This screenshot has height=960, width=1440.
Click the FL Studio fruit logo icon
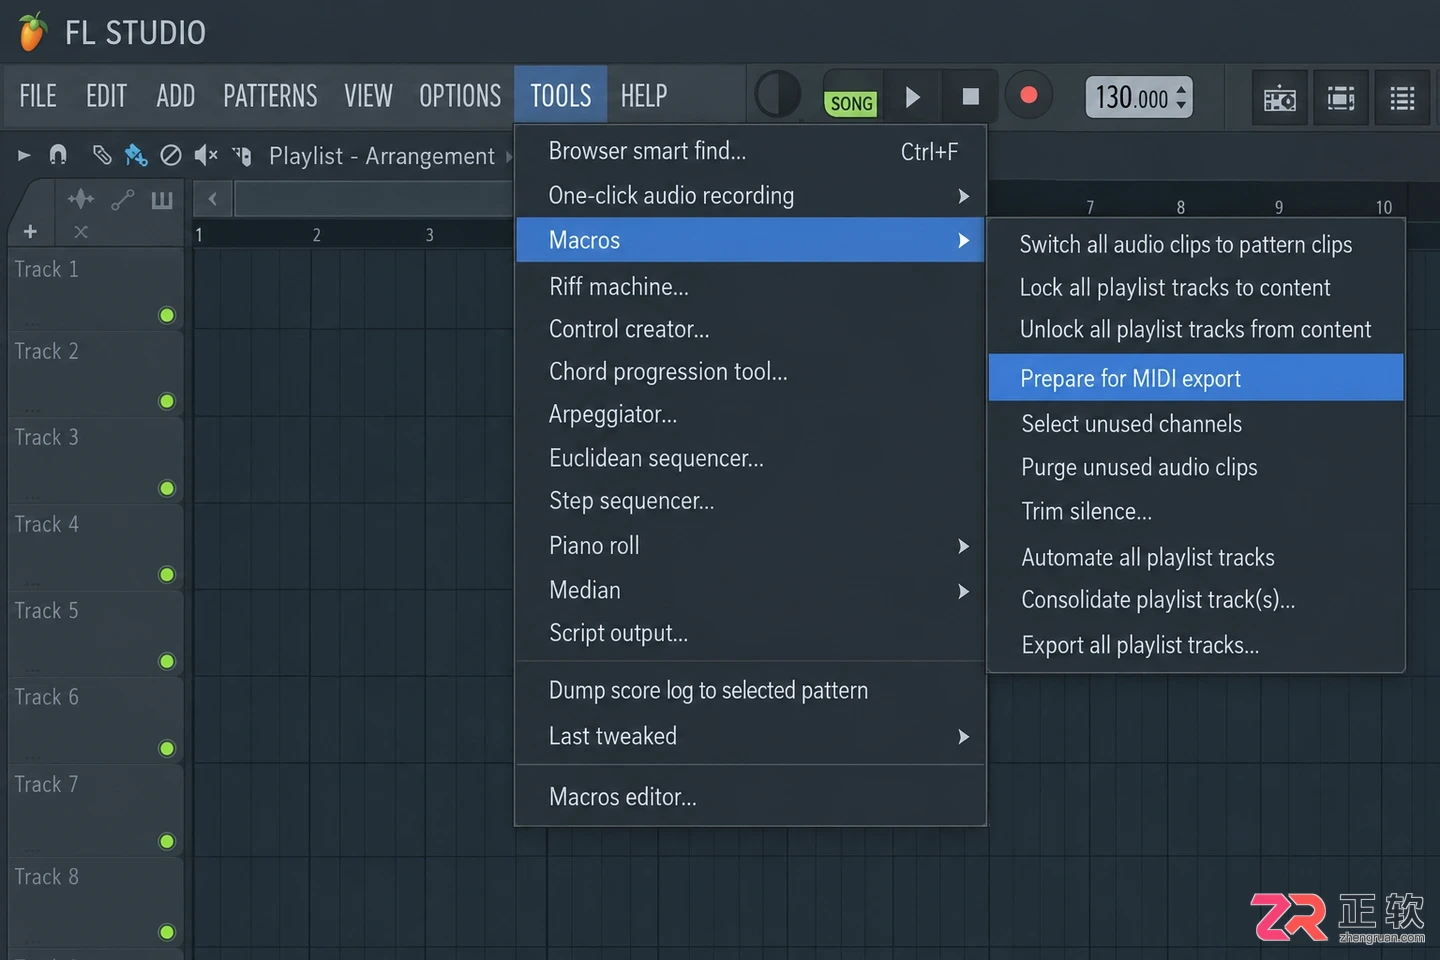pyautogui.click(x=32, y=32)
